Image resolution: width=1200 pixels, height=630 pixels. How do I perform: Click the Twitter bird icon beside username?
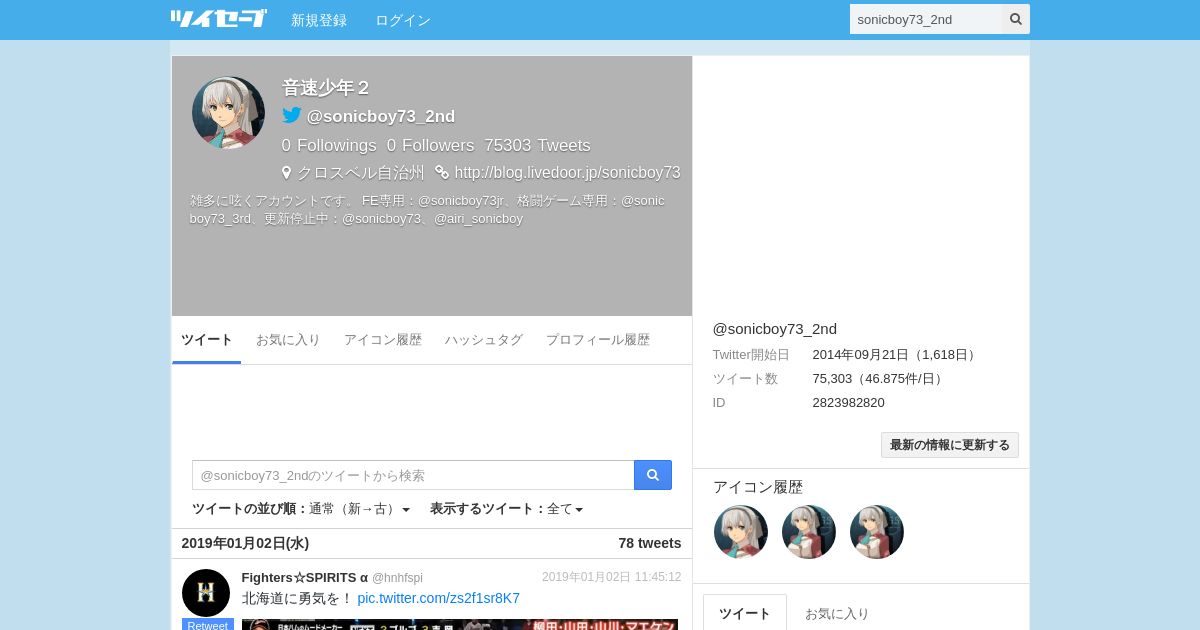click(292, 115)
